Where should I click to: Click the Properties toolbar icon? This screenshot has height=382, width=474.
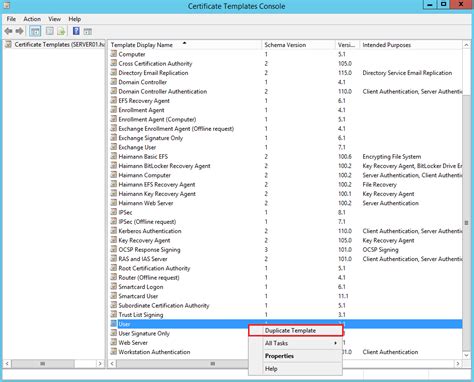(x=50, y=31)
